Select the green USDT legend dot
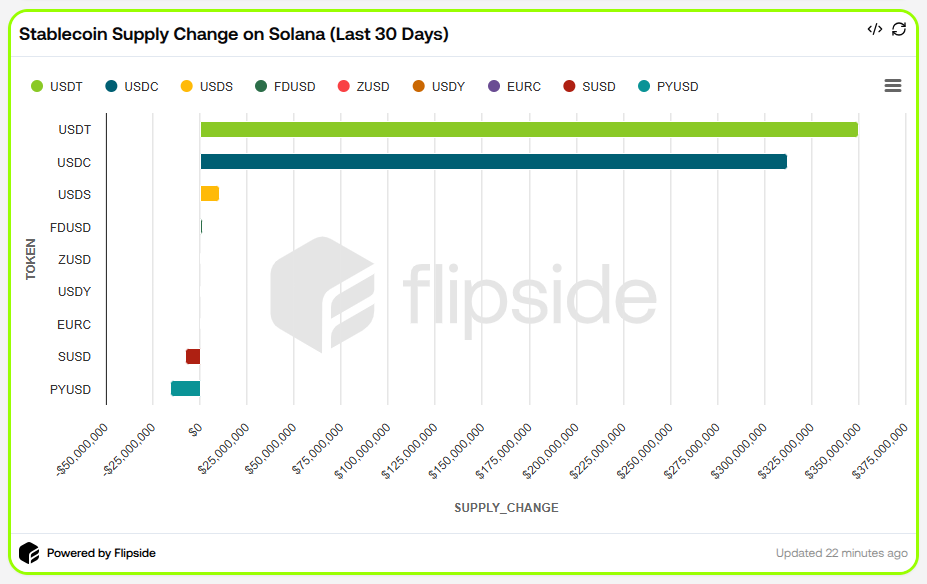Image resolution: width=927 pixels, height=584 pixels. tap(37, 86)
